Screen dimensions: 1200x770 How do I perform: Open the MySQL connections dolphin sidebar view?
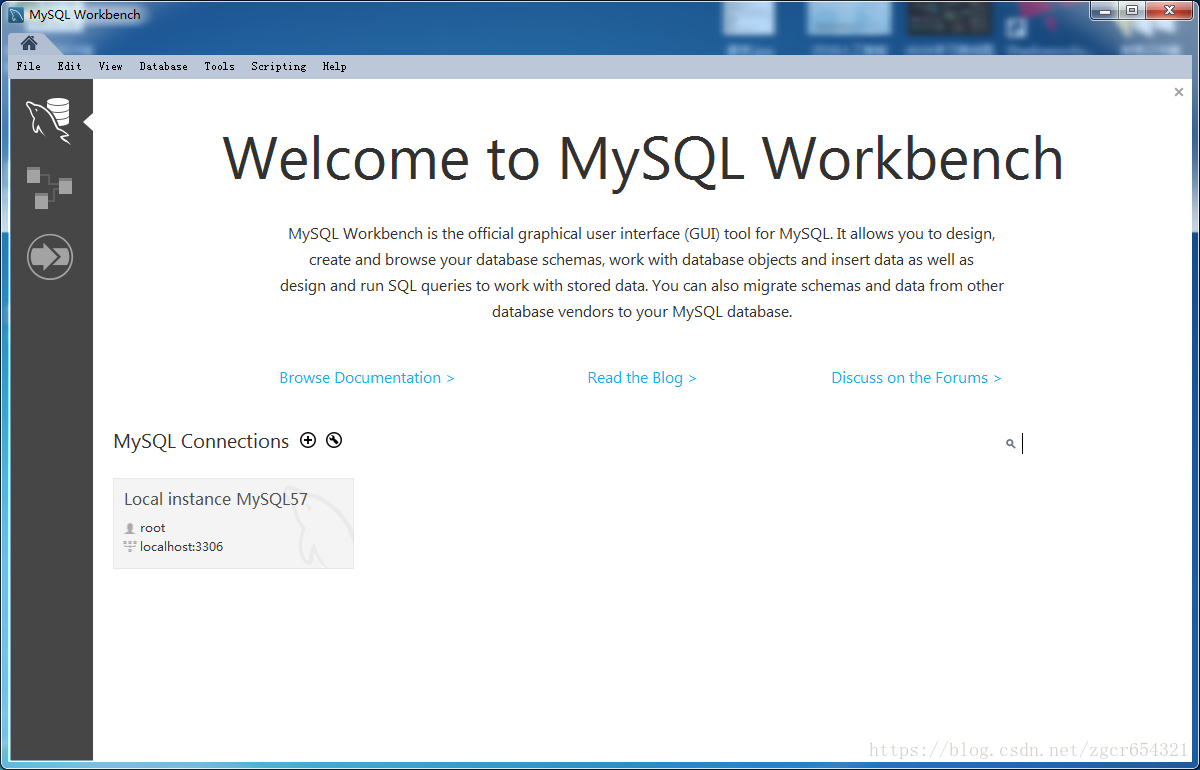click(x=49, y=121)
